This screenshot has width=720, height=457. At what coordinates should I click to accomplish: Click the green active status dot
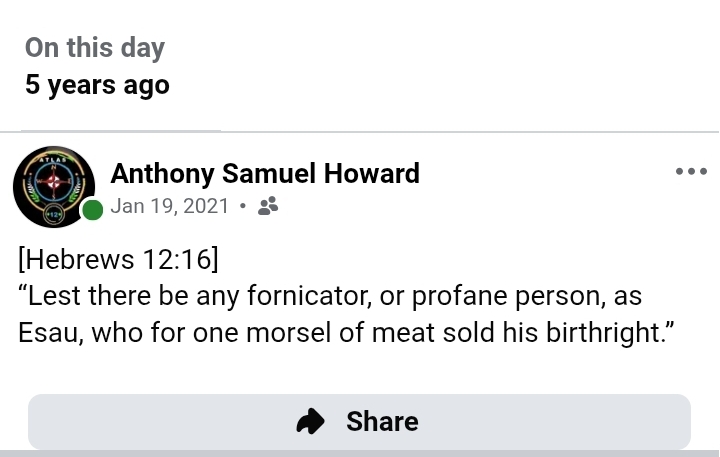click(93, 210)
